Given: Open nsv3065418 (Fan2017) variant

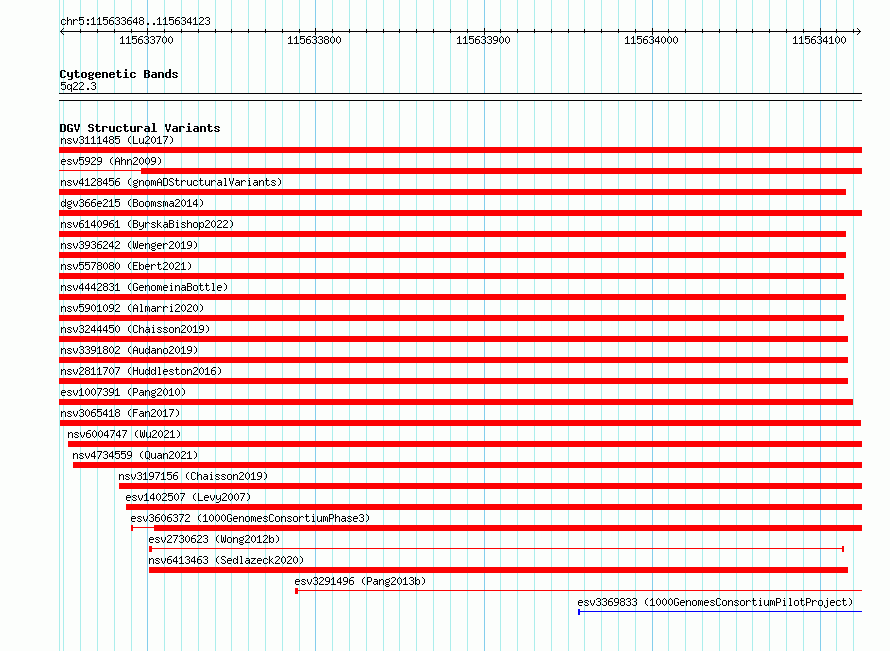Looking at the screenshot, I should pos(120,413).
